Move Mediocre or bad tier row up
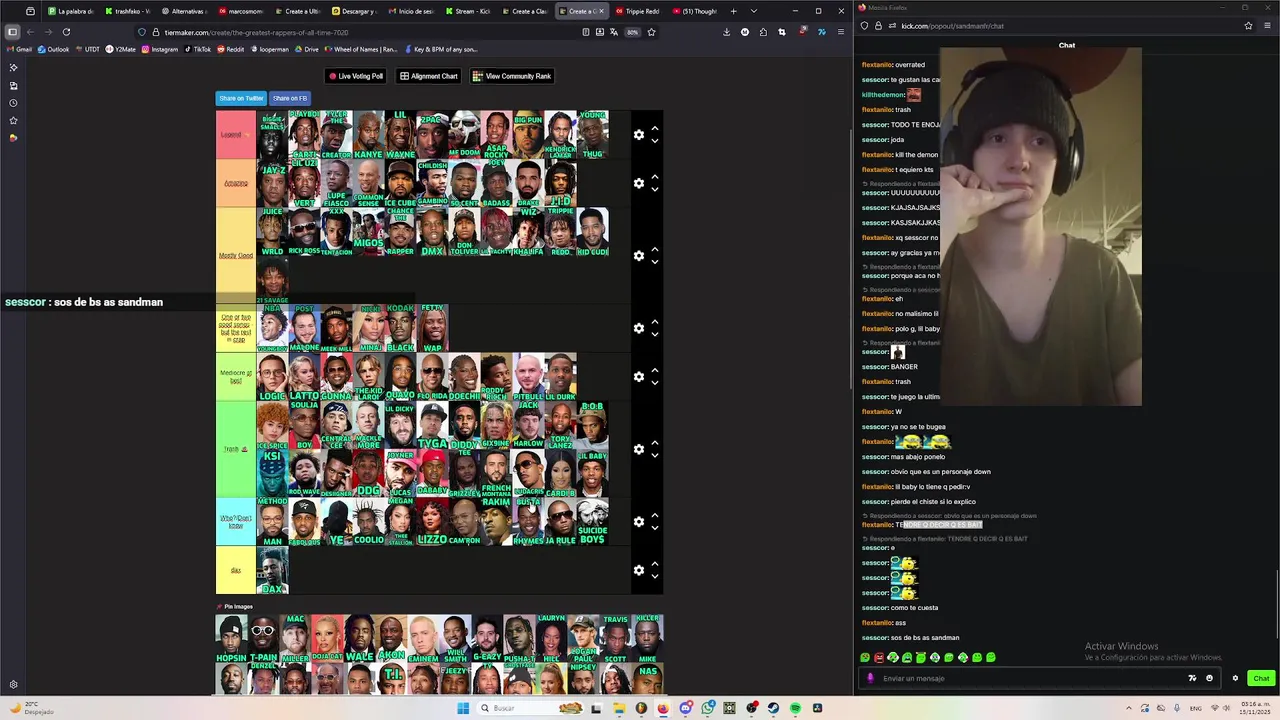The image size is (1280, 720). pyautogui.click(x=655, y=371)
